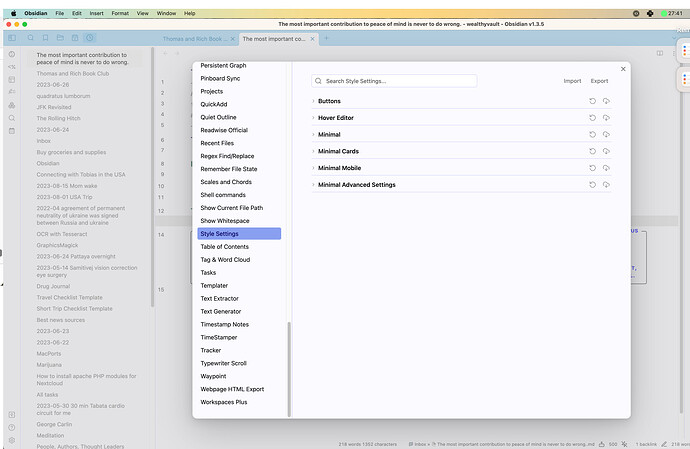Close the settings dialog
Screen dimensions: 690x449
click(623, 69)
